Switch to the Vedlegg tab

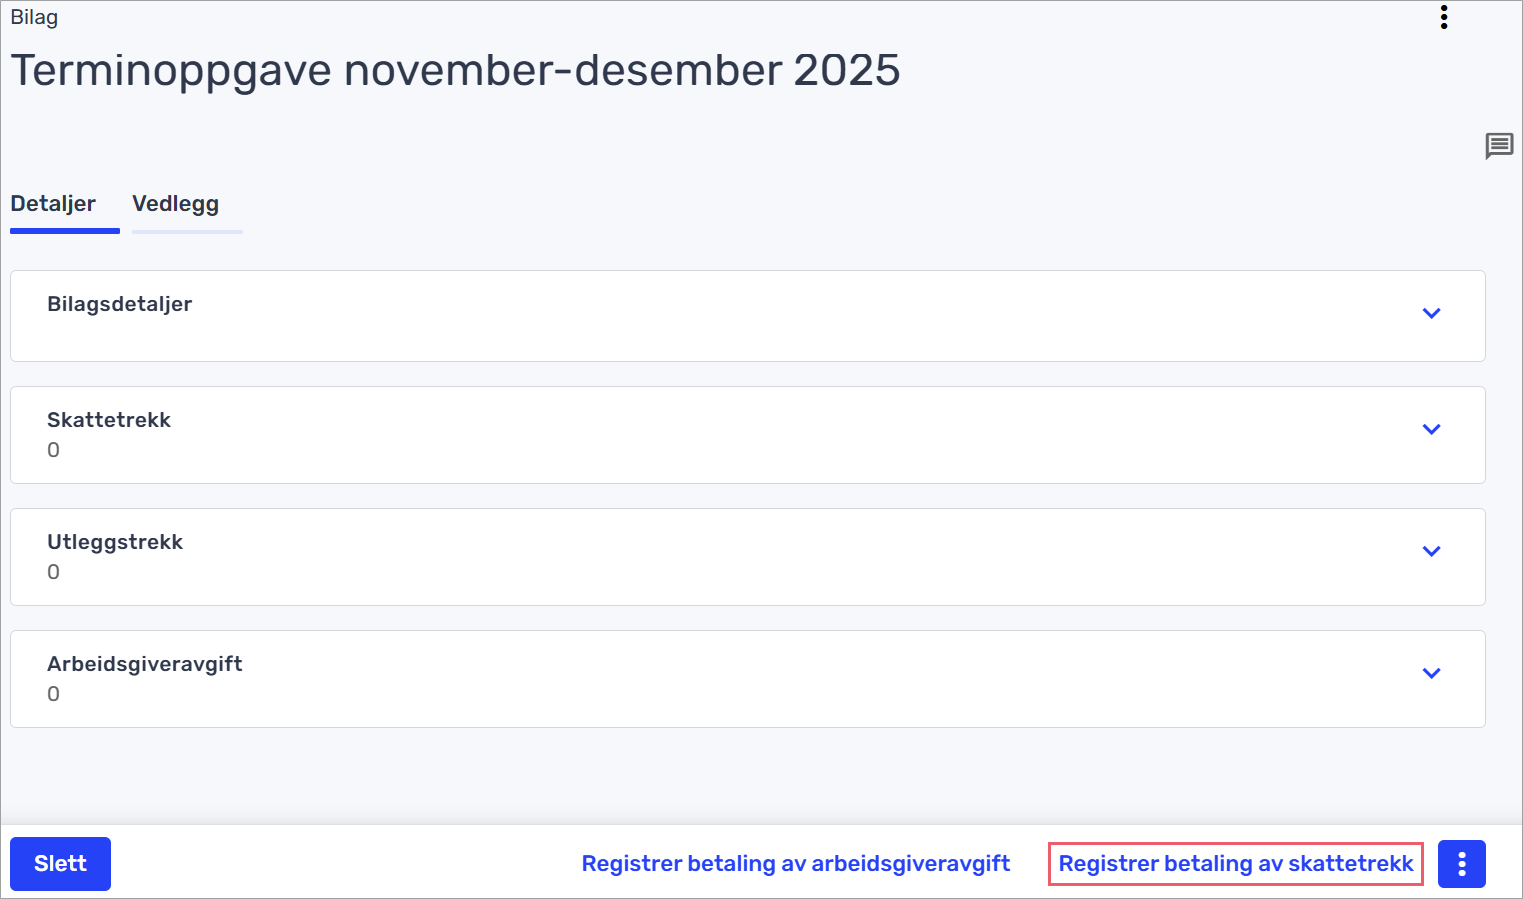tap(176, 204)
